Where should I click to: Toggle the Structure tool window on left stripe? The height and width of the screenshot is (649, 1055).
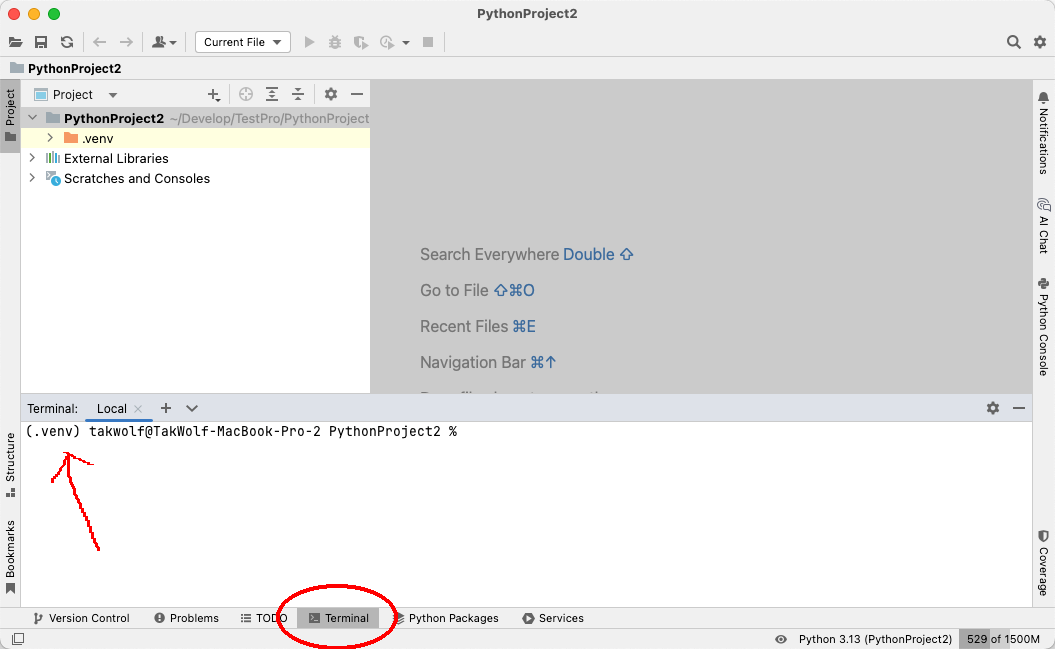(10, 465)
